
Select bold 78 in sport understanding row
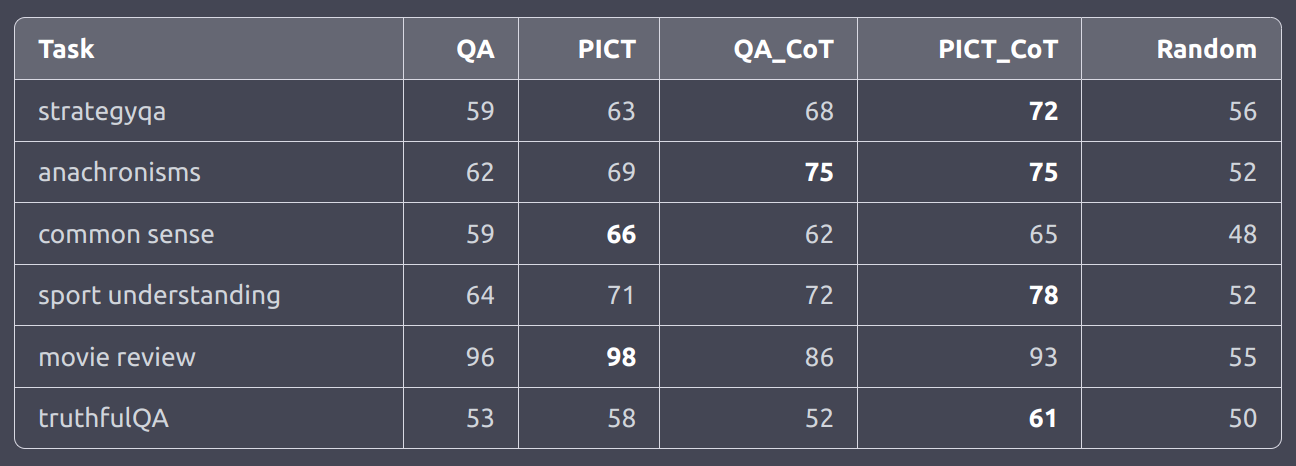[x=1043, y=295]
